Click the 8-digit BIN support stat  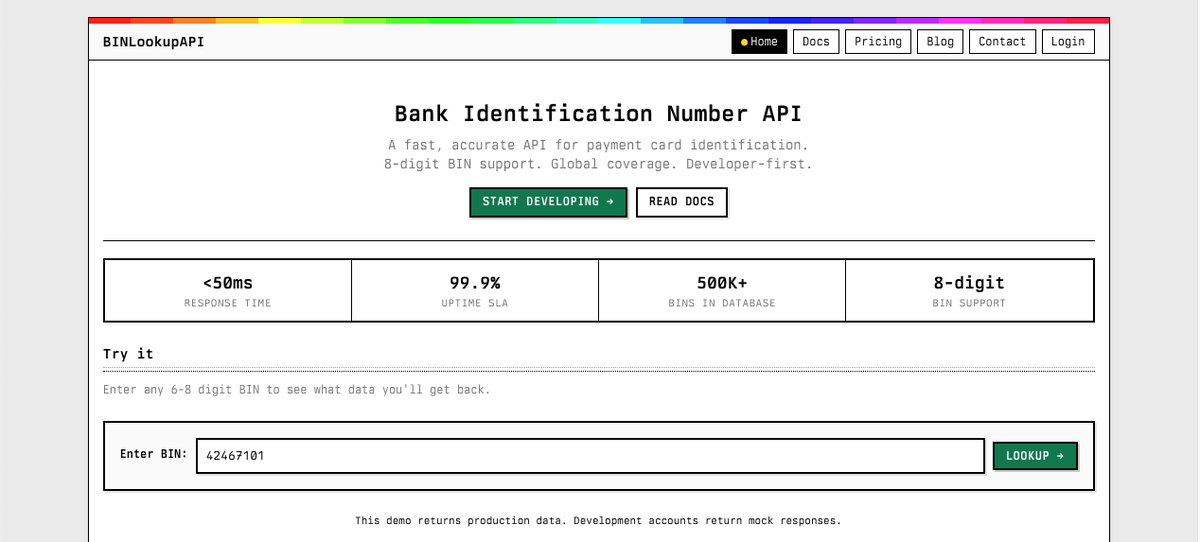(969, 291)
